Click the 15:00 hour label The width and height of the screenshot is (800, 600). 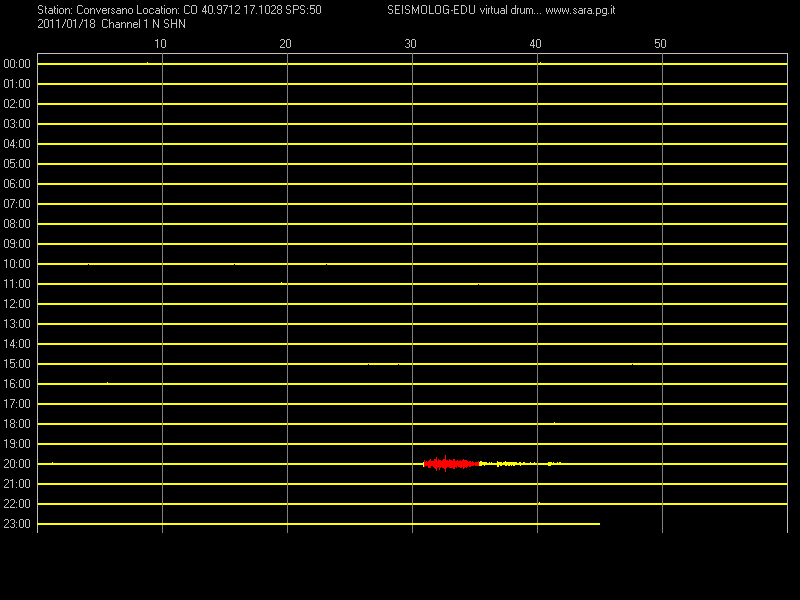[17, 364]
